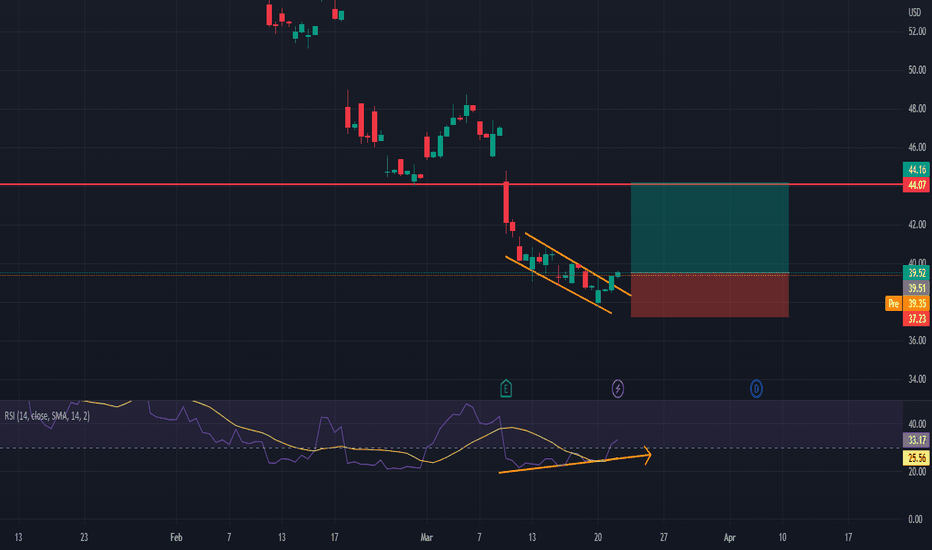932x550 pixels.
Task: Click the 20 date on time axis
Action: tap(598, 538)
